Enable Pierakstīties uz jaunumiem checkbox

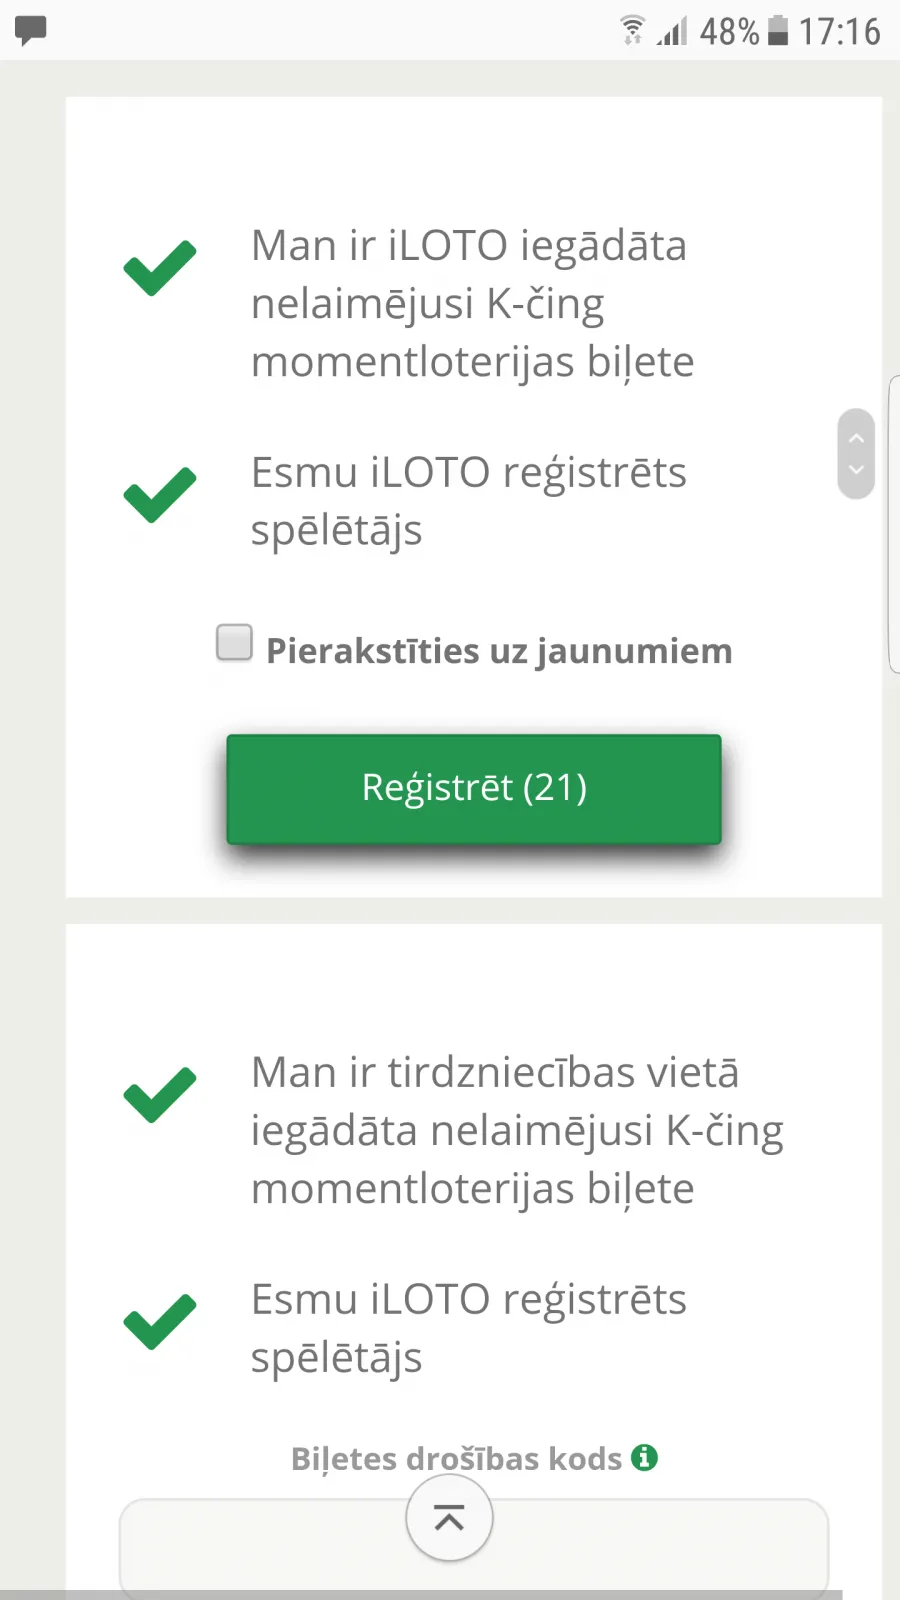(x=234, y=642)
